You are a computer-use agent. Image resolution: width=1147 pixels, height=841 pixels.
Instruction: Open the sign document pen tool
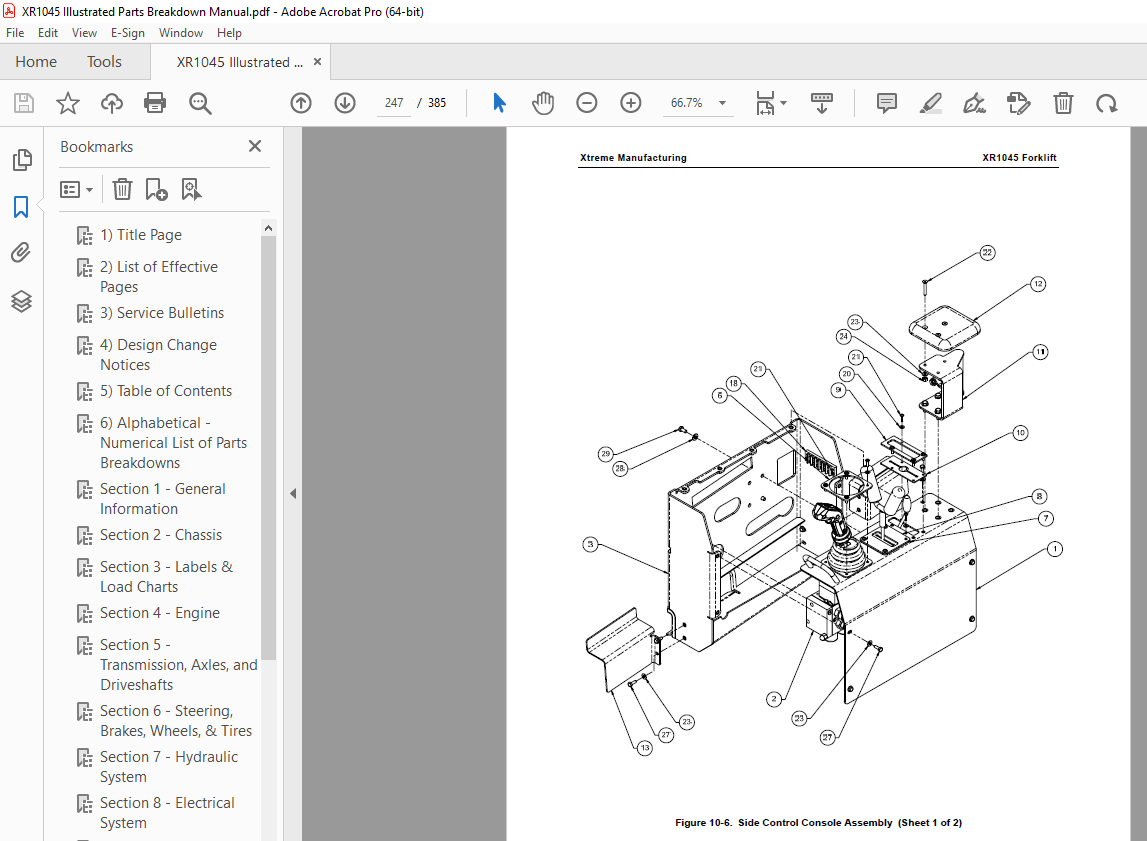click(x=974, y=103)
